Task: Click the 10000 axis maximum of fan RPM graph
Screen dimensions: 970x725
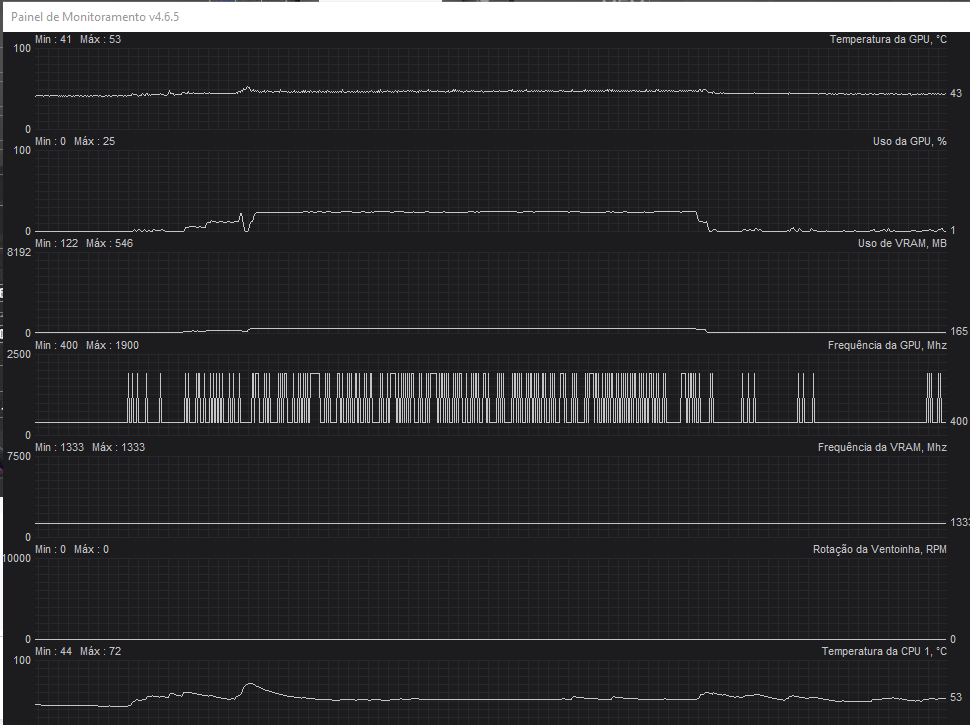Action: 17,559
